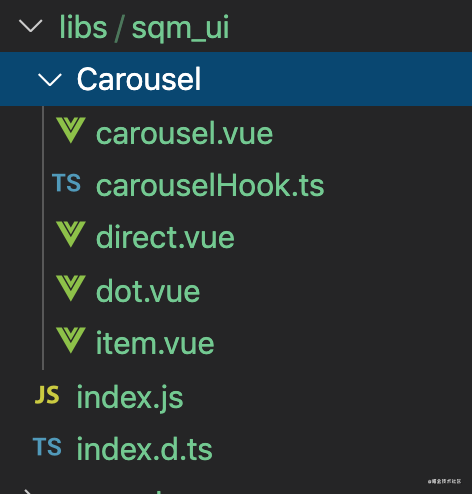Expand the partially visible folder at the bottom
This screenshot has width=472, height=494.
(x=28, y=492)
